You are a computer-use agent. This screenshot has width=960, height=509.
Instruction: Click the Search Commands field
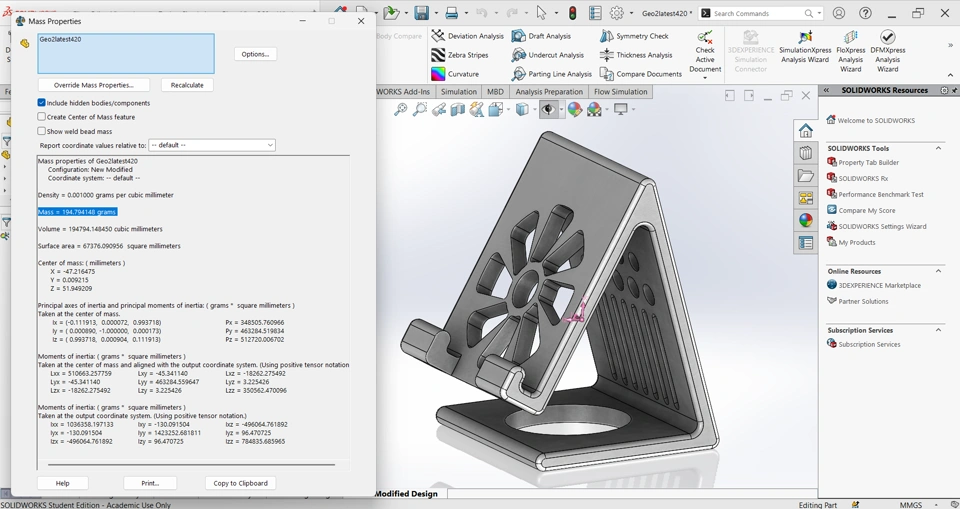761,13
